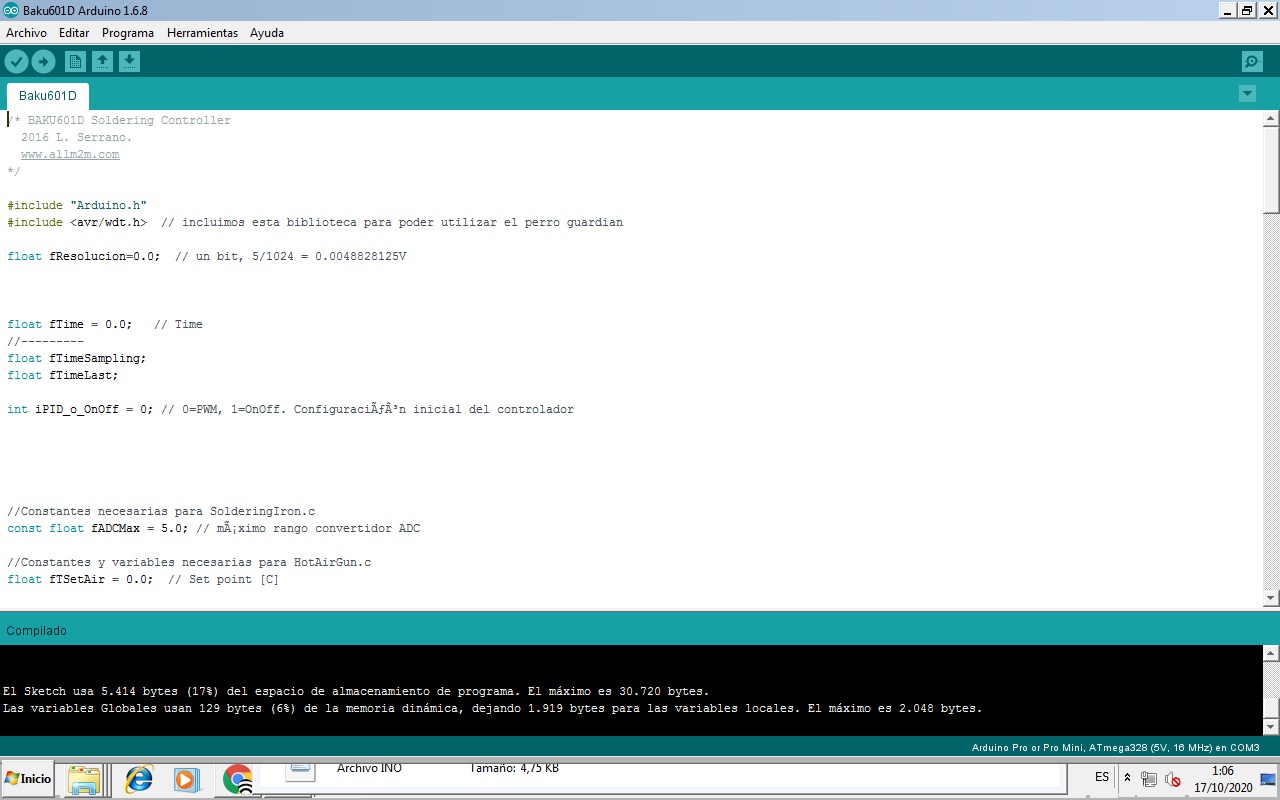Save the sketch with the down-arrow Save icon
This screenshot has width=1280, height=800.
[x=129, y=62]
